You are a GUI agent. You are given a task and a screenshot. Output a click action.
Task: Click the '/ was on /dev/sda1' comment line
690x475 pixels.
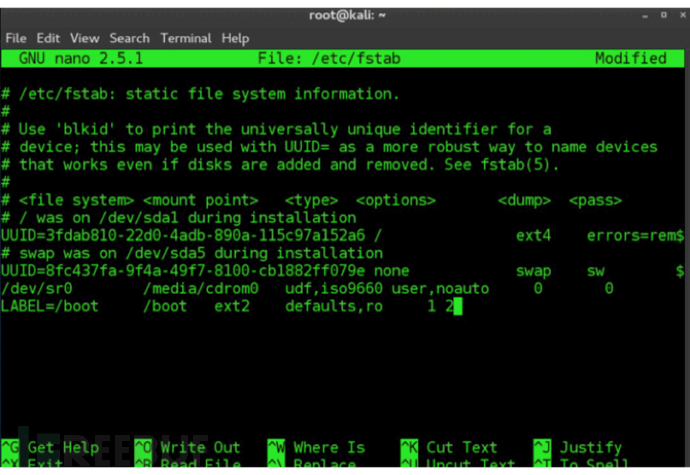(x=179, y=217)
